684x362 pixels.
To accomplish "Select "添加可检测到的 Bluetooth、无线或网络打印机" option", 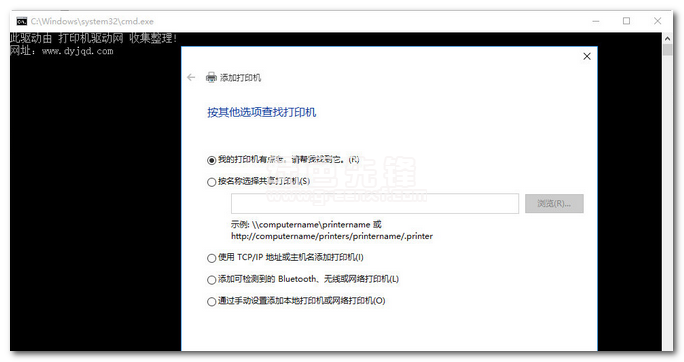I will [x=212, y=280].
